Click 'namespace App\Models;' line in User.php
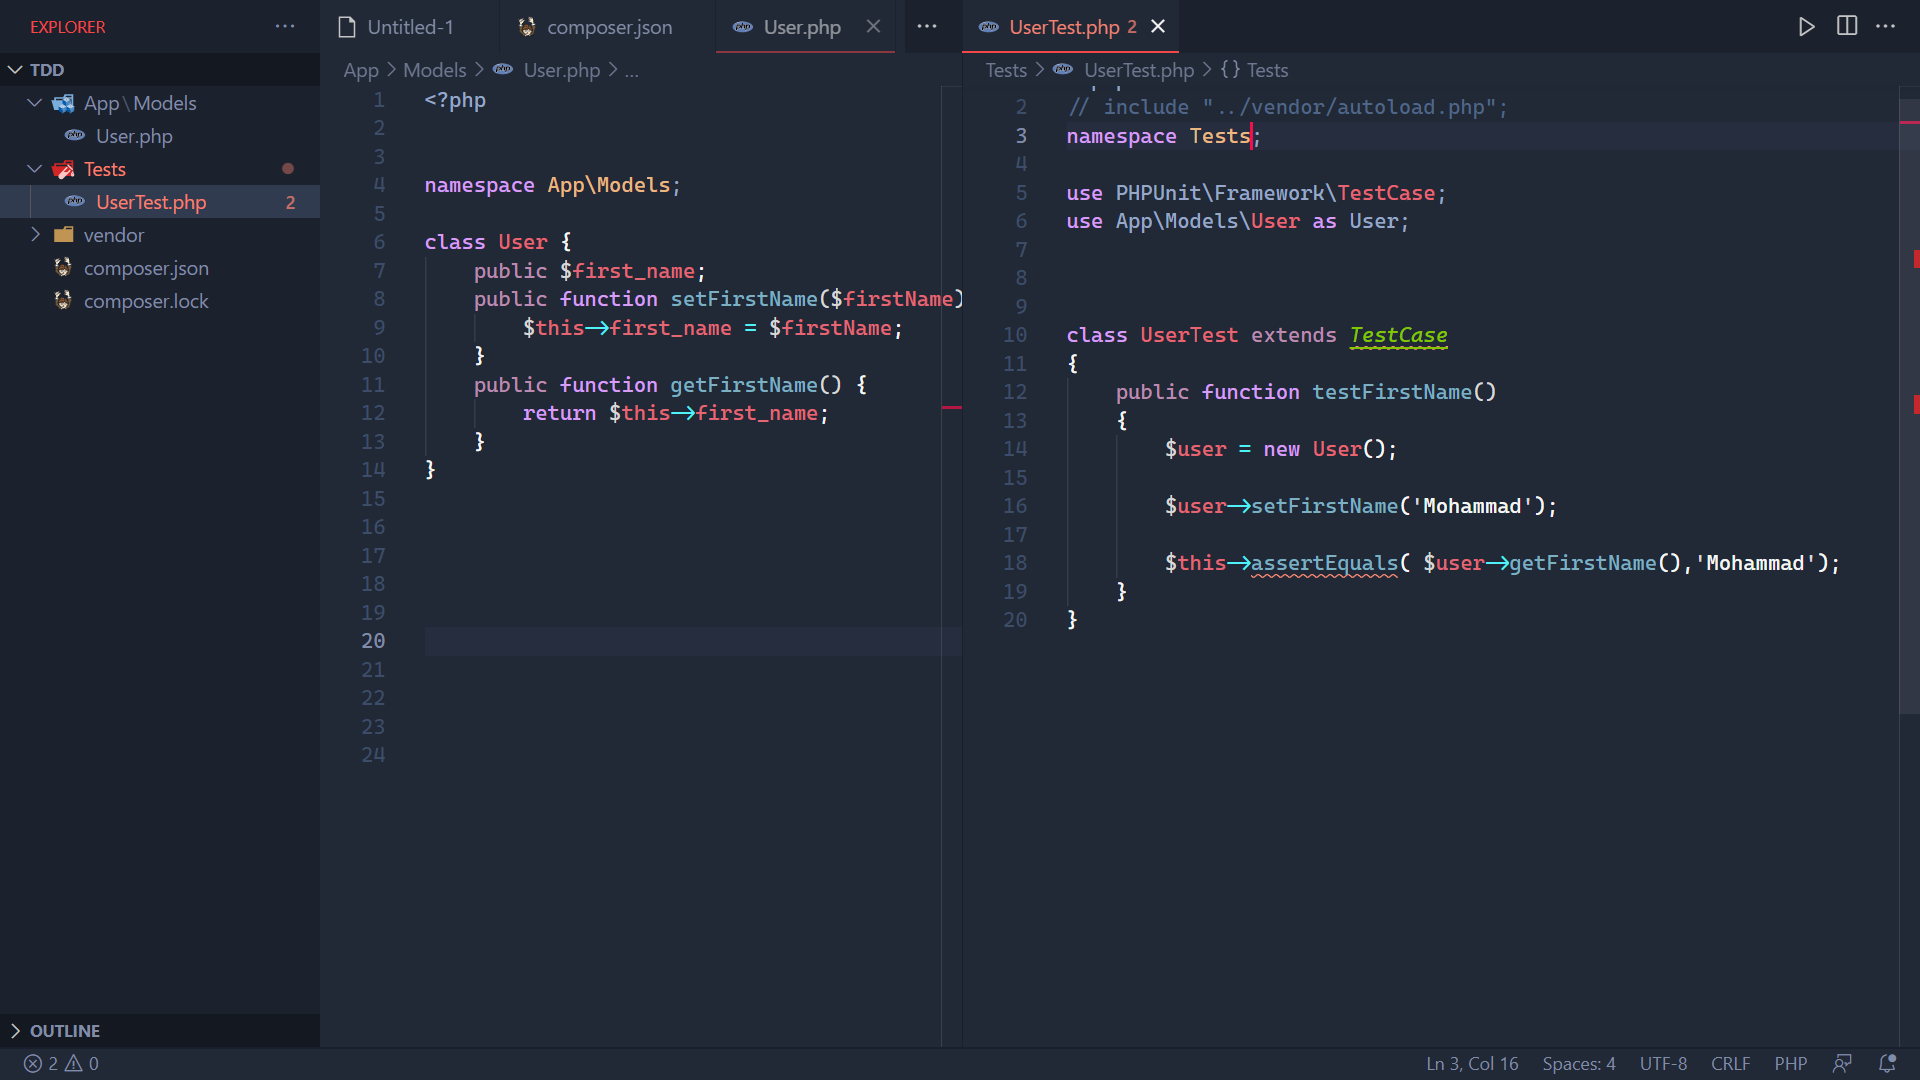 point(552,185)
